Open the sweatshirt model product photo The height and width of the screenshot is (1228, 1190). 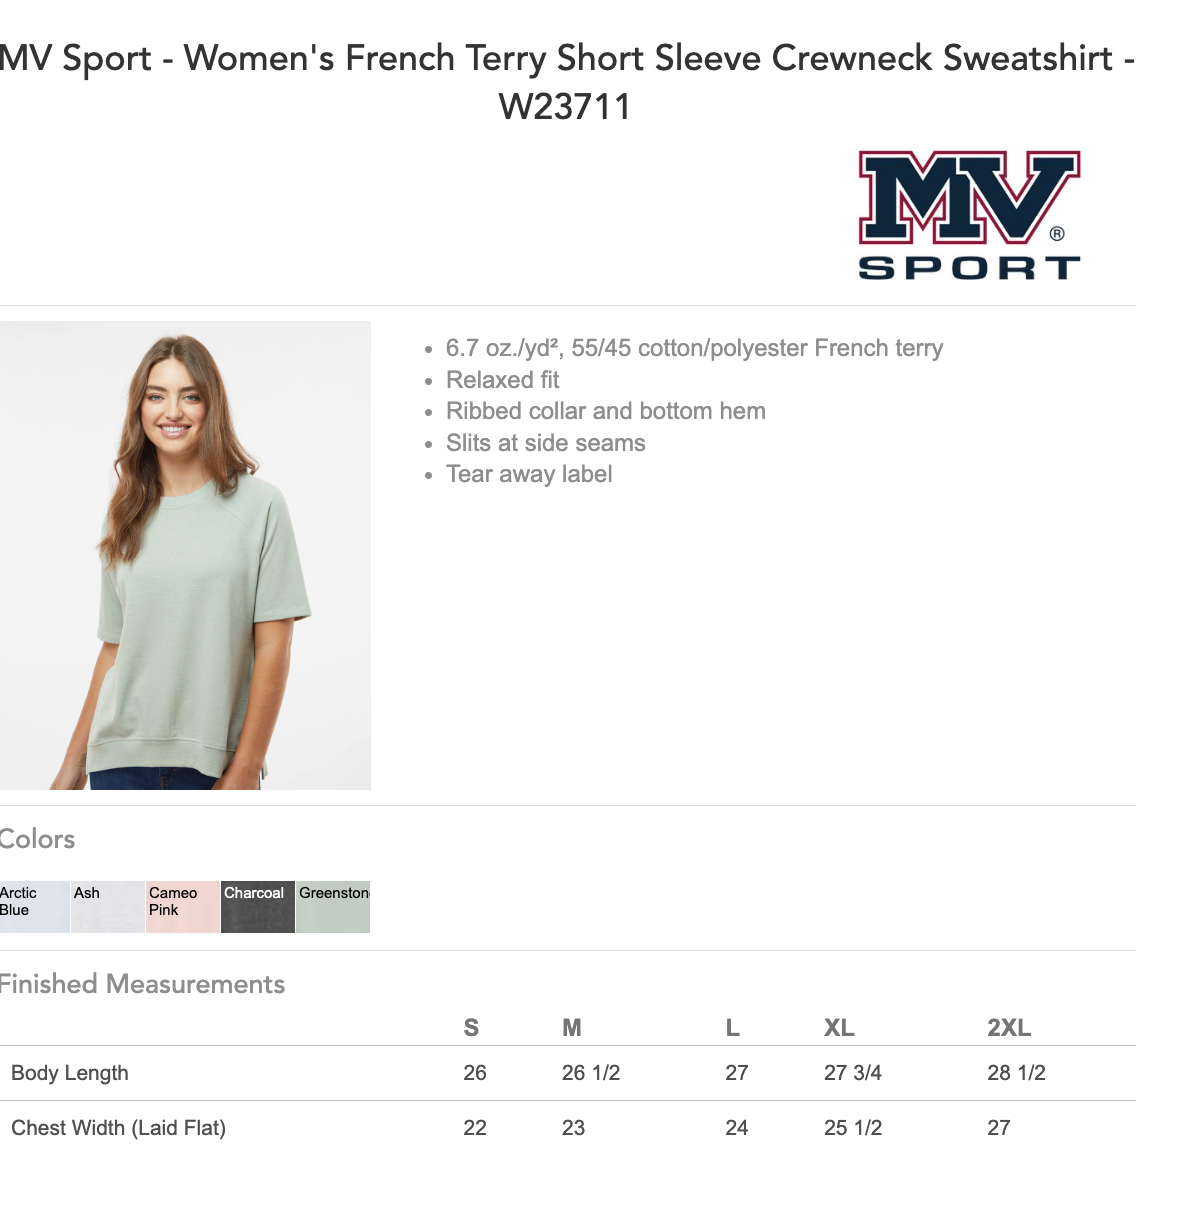pyautogui.click(x=185, y=555)
